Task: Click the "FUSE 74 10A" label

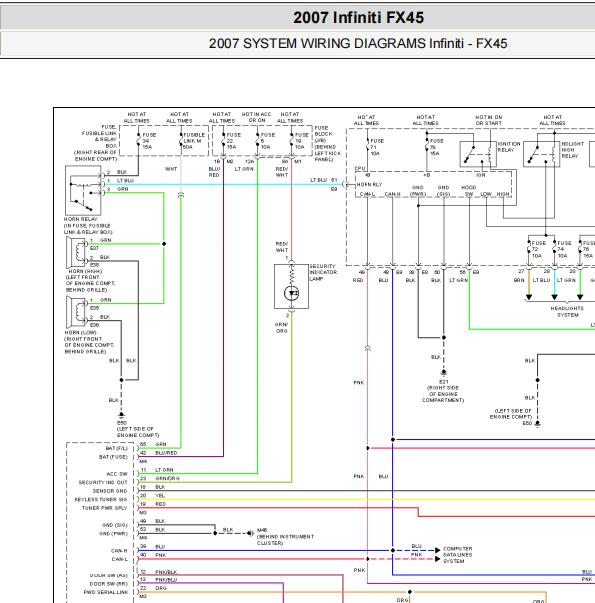Action: coord(564,250)
